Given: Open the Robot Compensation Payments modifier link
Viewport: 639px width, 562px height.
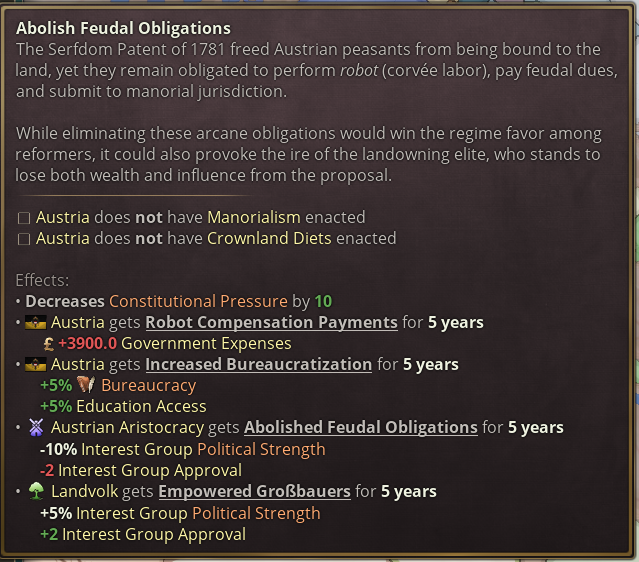Looking at the screenshot, I should (x=271, y=323).
